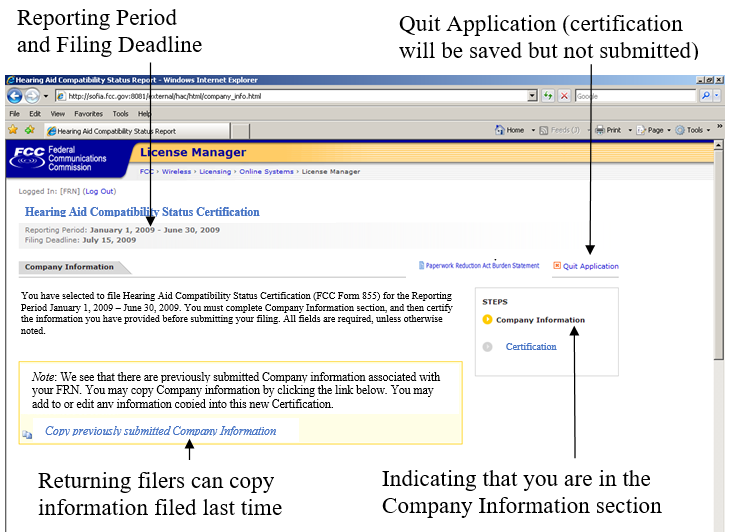
Task: Open the recent pages dropdown beside Forward
Action: 46,96
